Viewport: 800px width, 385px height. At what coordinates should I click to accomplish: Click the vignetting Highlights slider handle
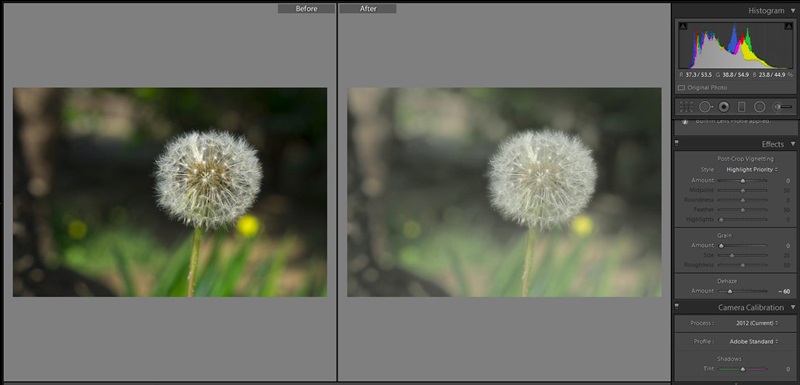tap(720, 219)
